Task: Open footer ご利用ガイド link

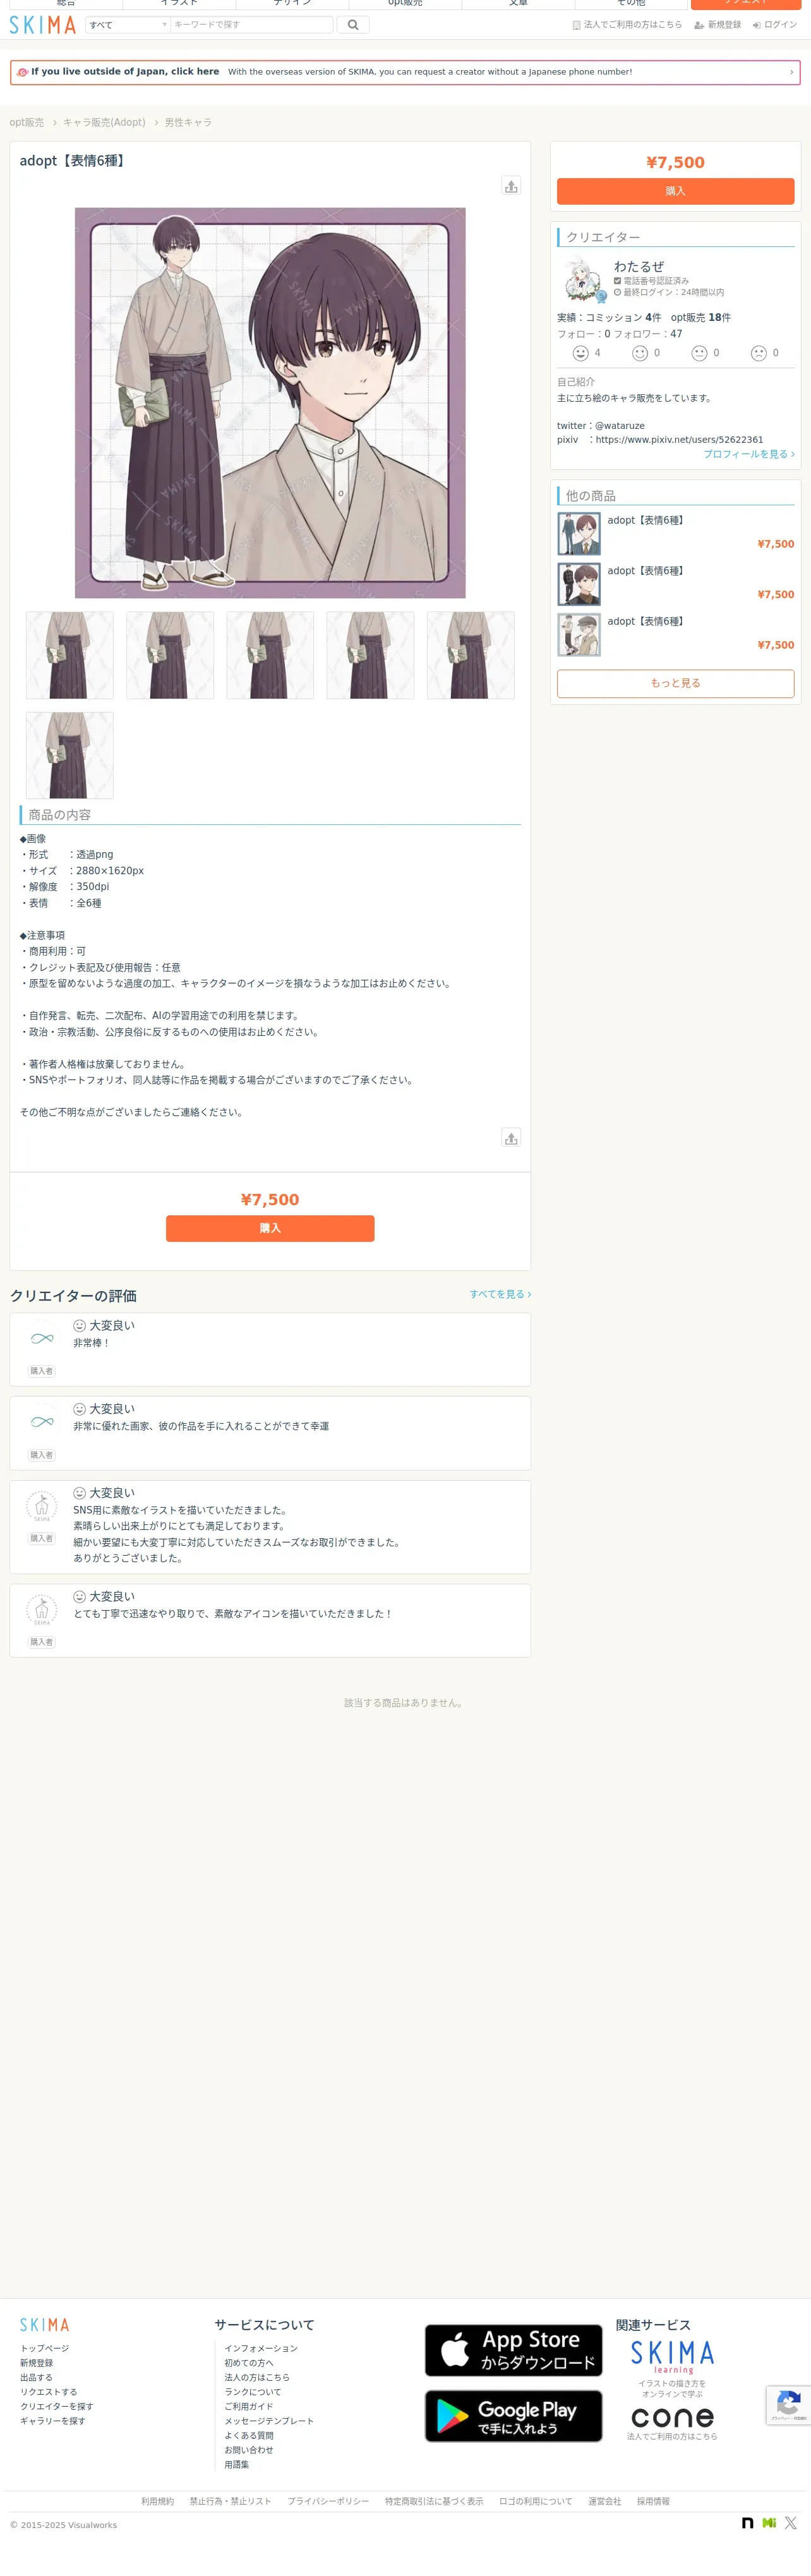Action: 249,2406
